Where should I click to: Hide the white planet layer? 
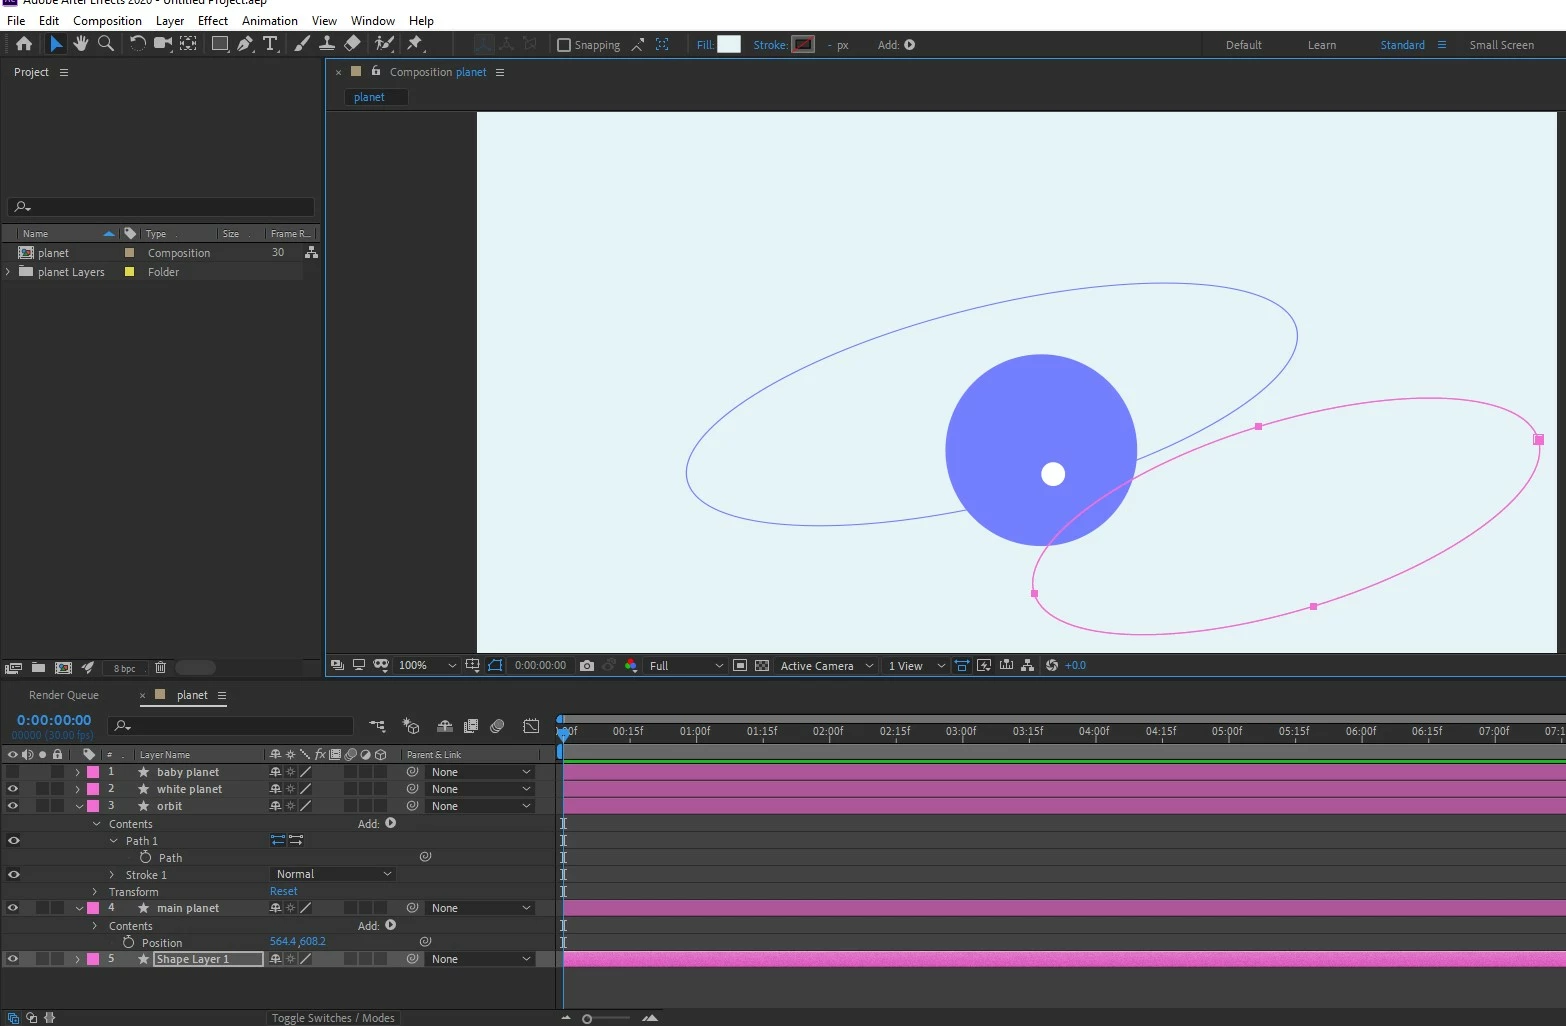(x=13, y=789)
